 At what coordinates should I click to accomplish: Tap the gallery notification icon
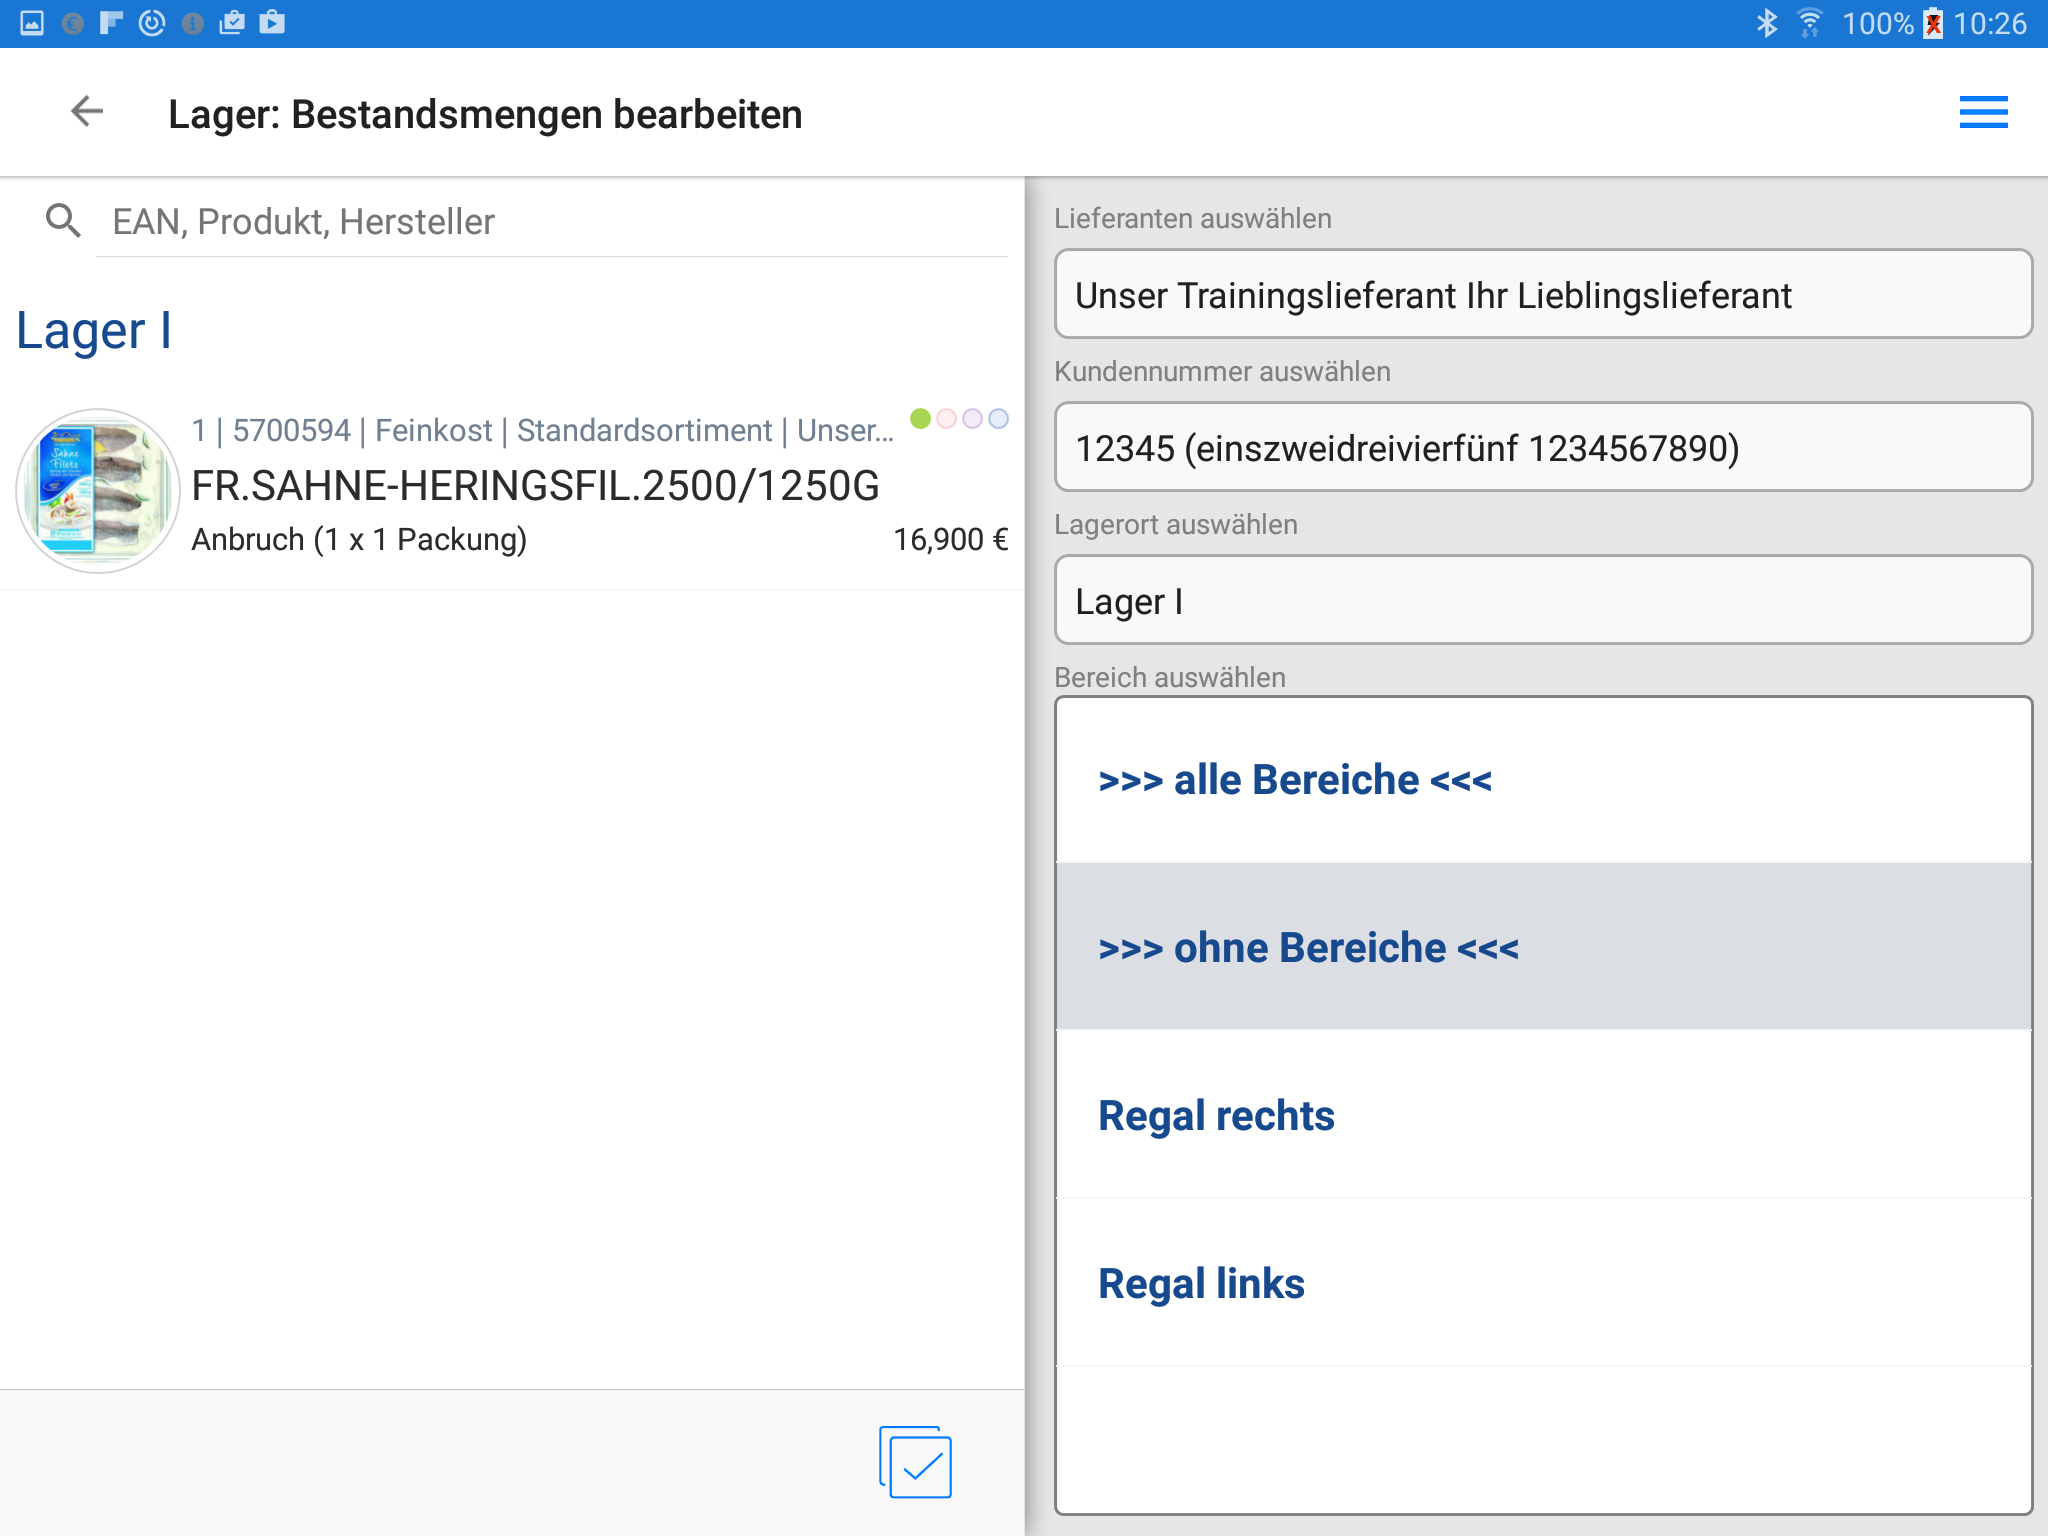point(32,23)
